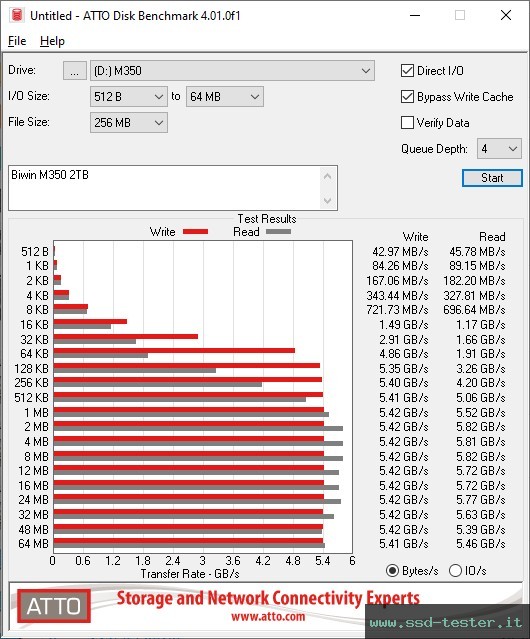Close the ATTO Disk Benchmark window
530x639 pixels.
pyautogui.click(x=506, y=15)
